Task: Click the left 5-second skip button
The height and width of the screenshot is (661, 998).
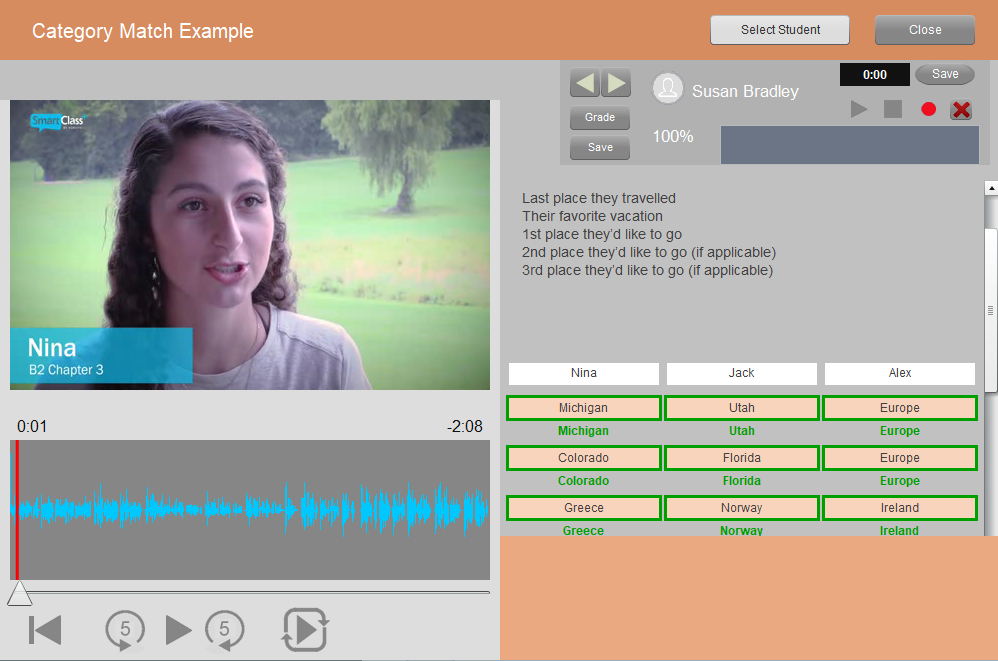Action: (125, 630)
